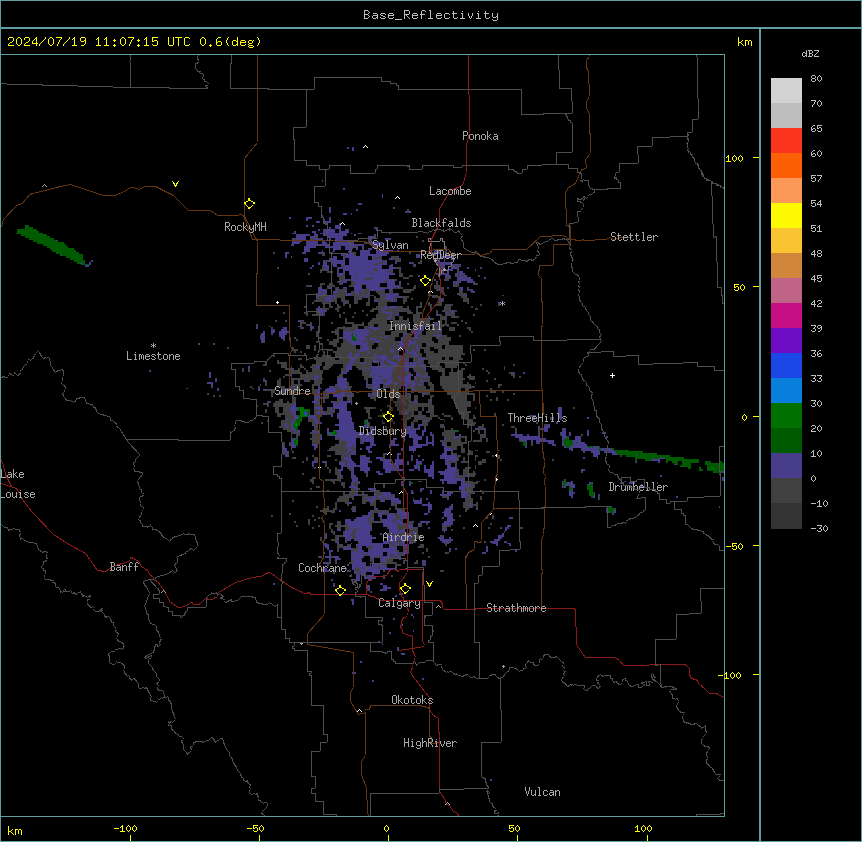Click the Blackfalds city label
This screenshot has height=842, width=862.
[441, 223]
